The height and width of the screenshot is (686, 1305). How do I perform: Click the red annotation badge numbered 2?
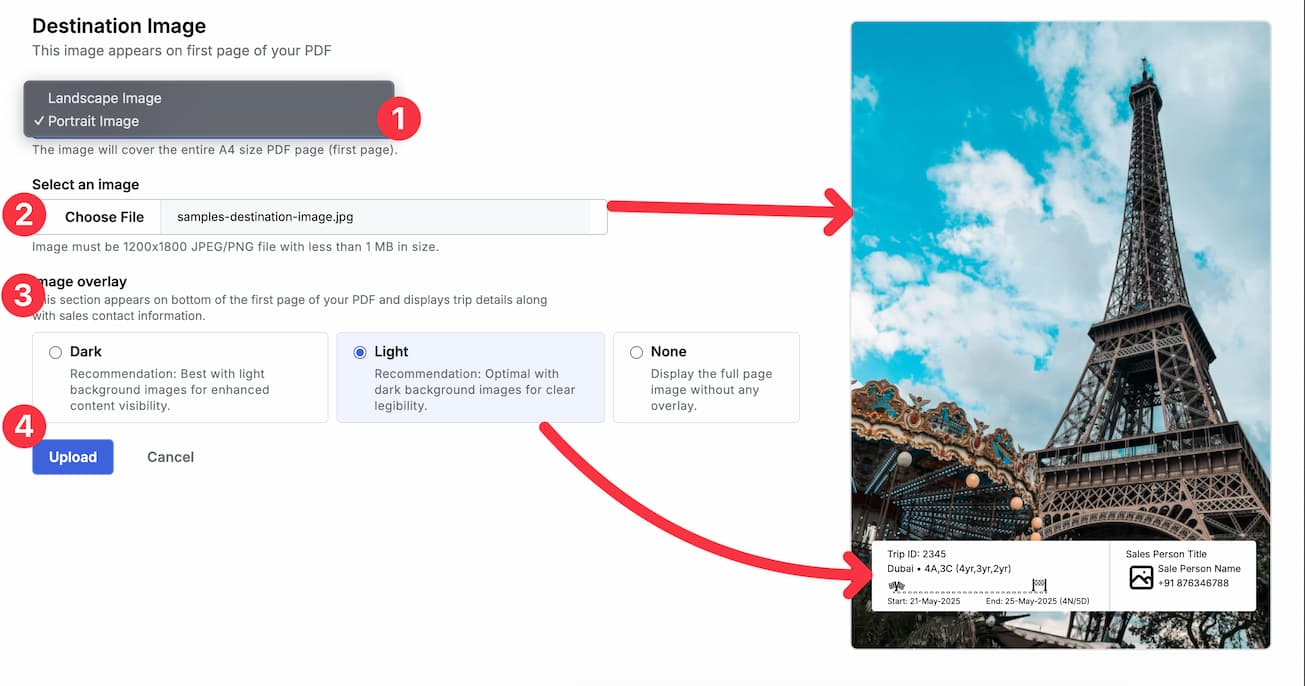point(22,215)
